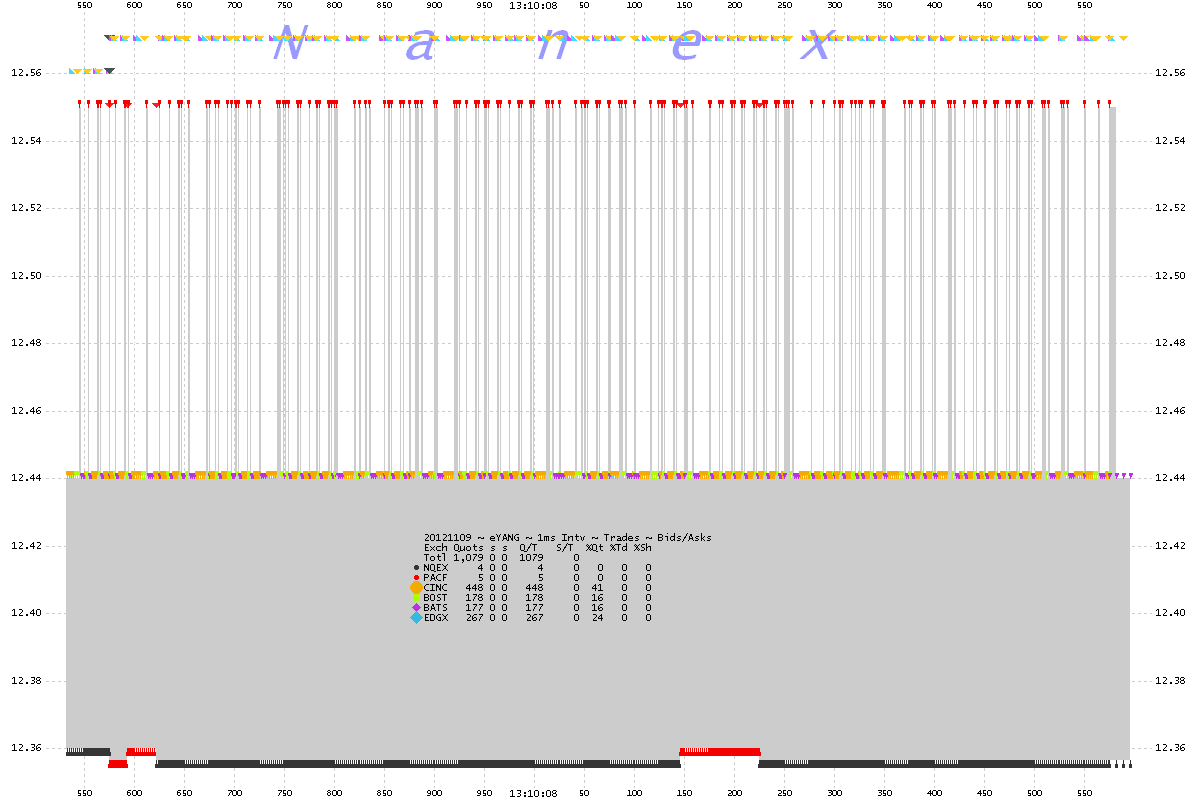Click the 12.36 label on left price axis
This screenshot has width=1198, height=800.
coord(26,747)
